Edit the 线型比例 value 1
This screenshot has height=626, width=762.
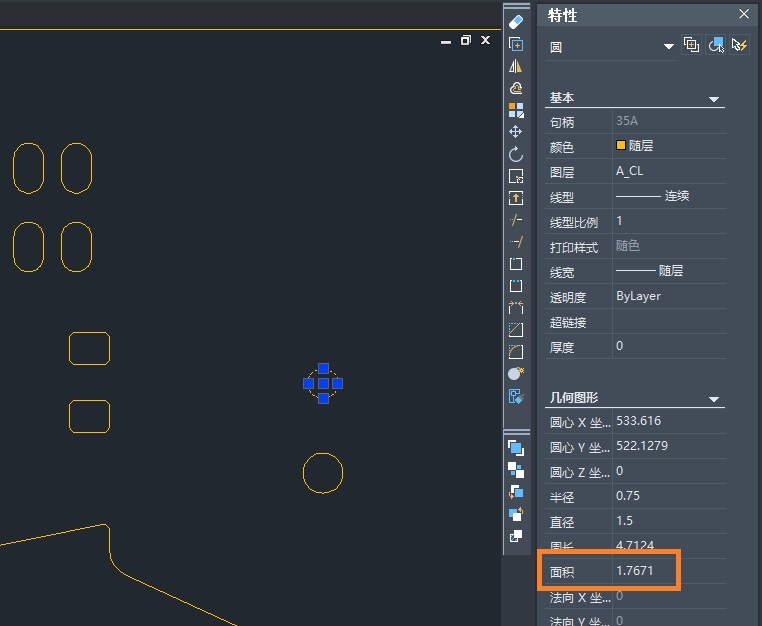(669, 221)
